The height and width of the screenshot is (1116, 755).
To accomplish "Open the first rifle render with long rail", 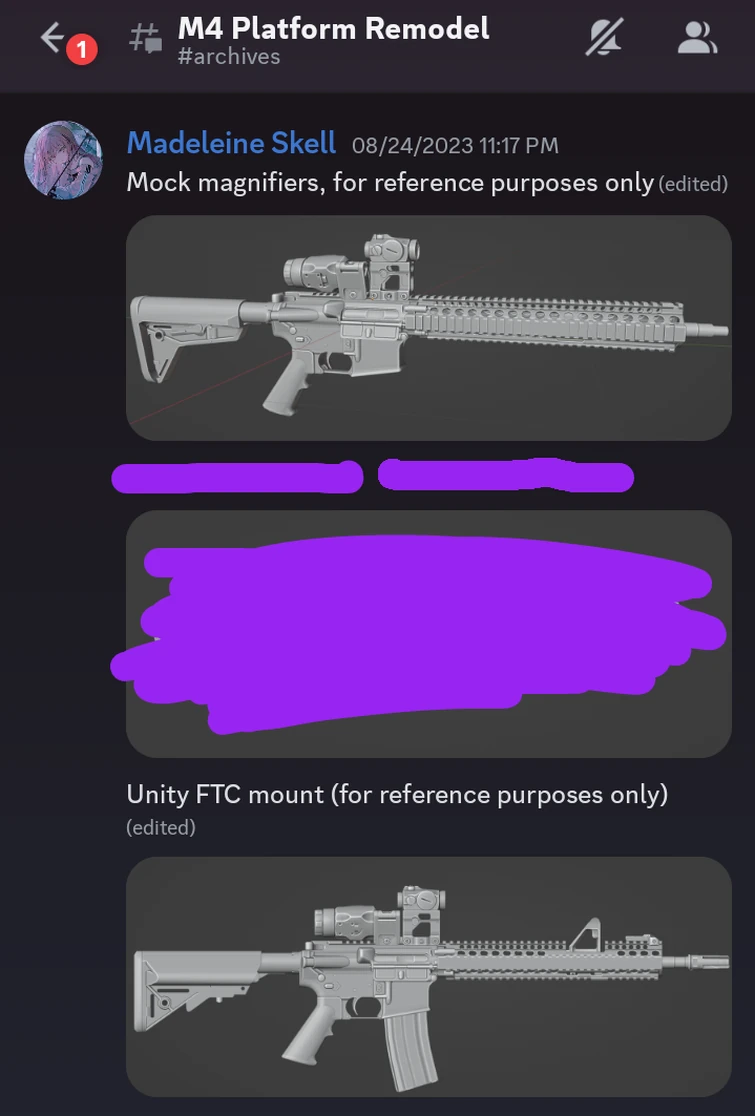I will tap(428, 328).
